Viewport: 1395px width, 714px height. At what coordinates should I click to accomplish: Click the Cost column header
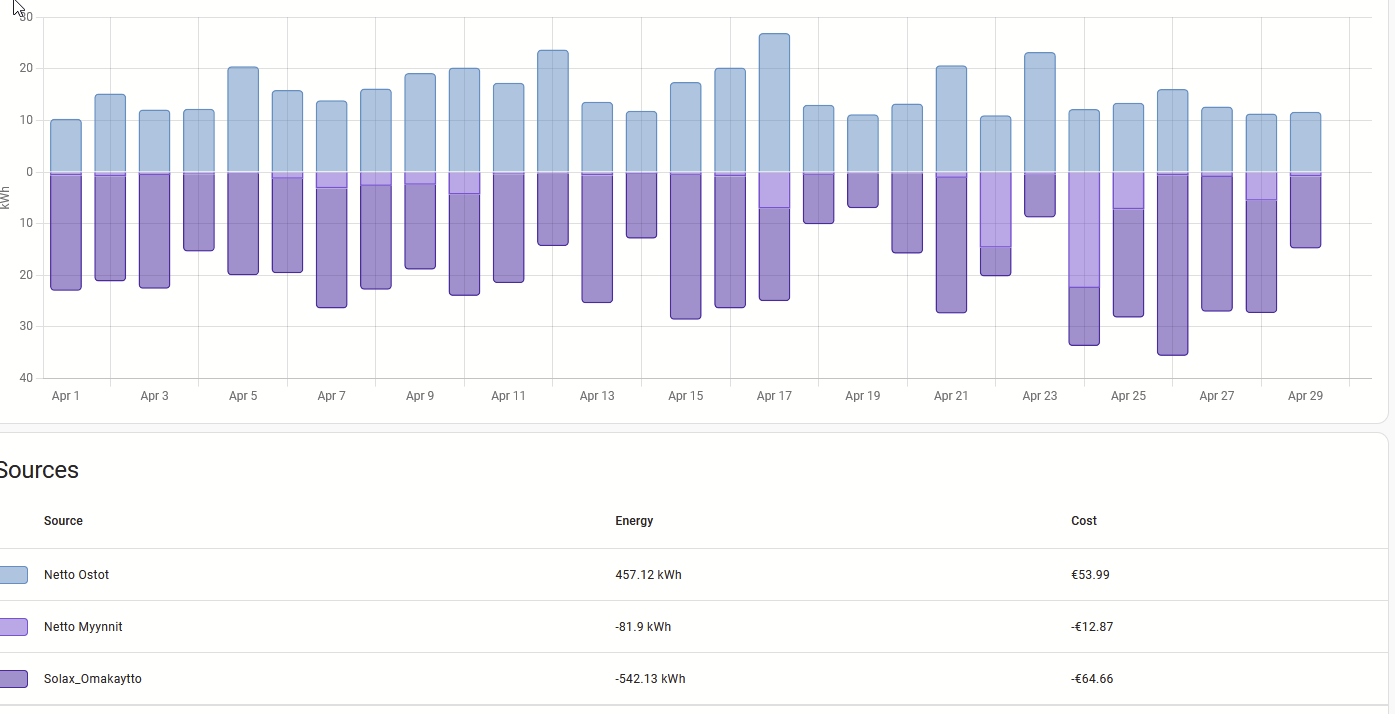click(1084, 521)
